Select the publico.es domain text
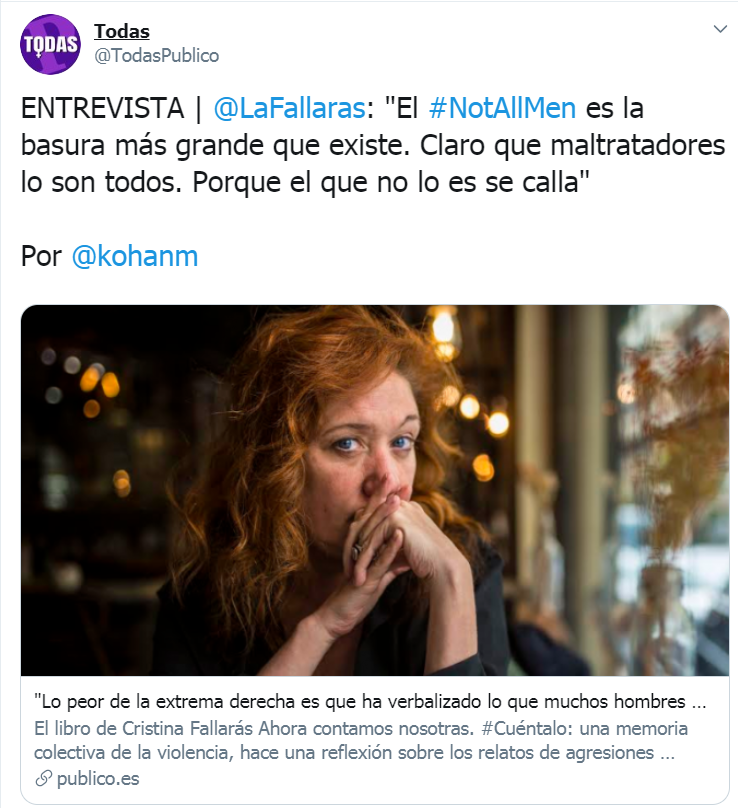The height and width of the screenshot is (808, 738). click(98, 779)
